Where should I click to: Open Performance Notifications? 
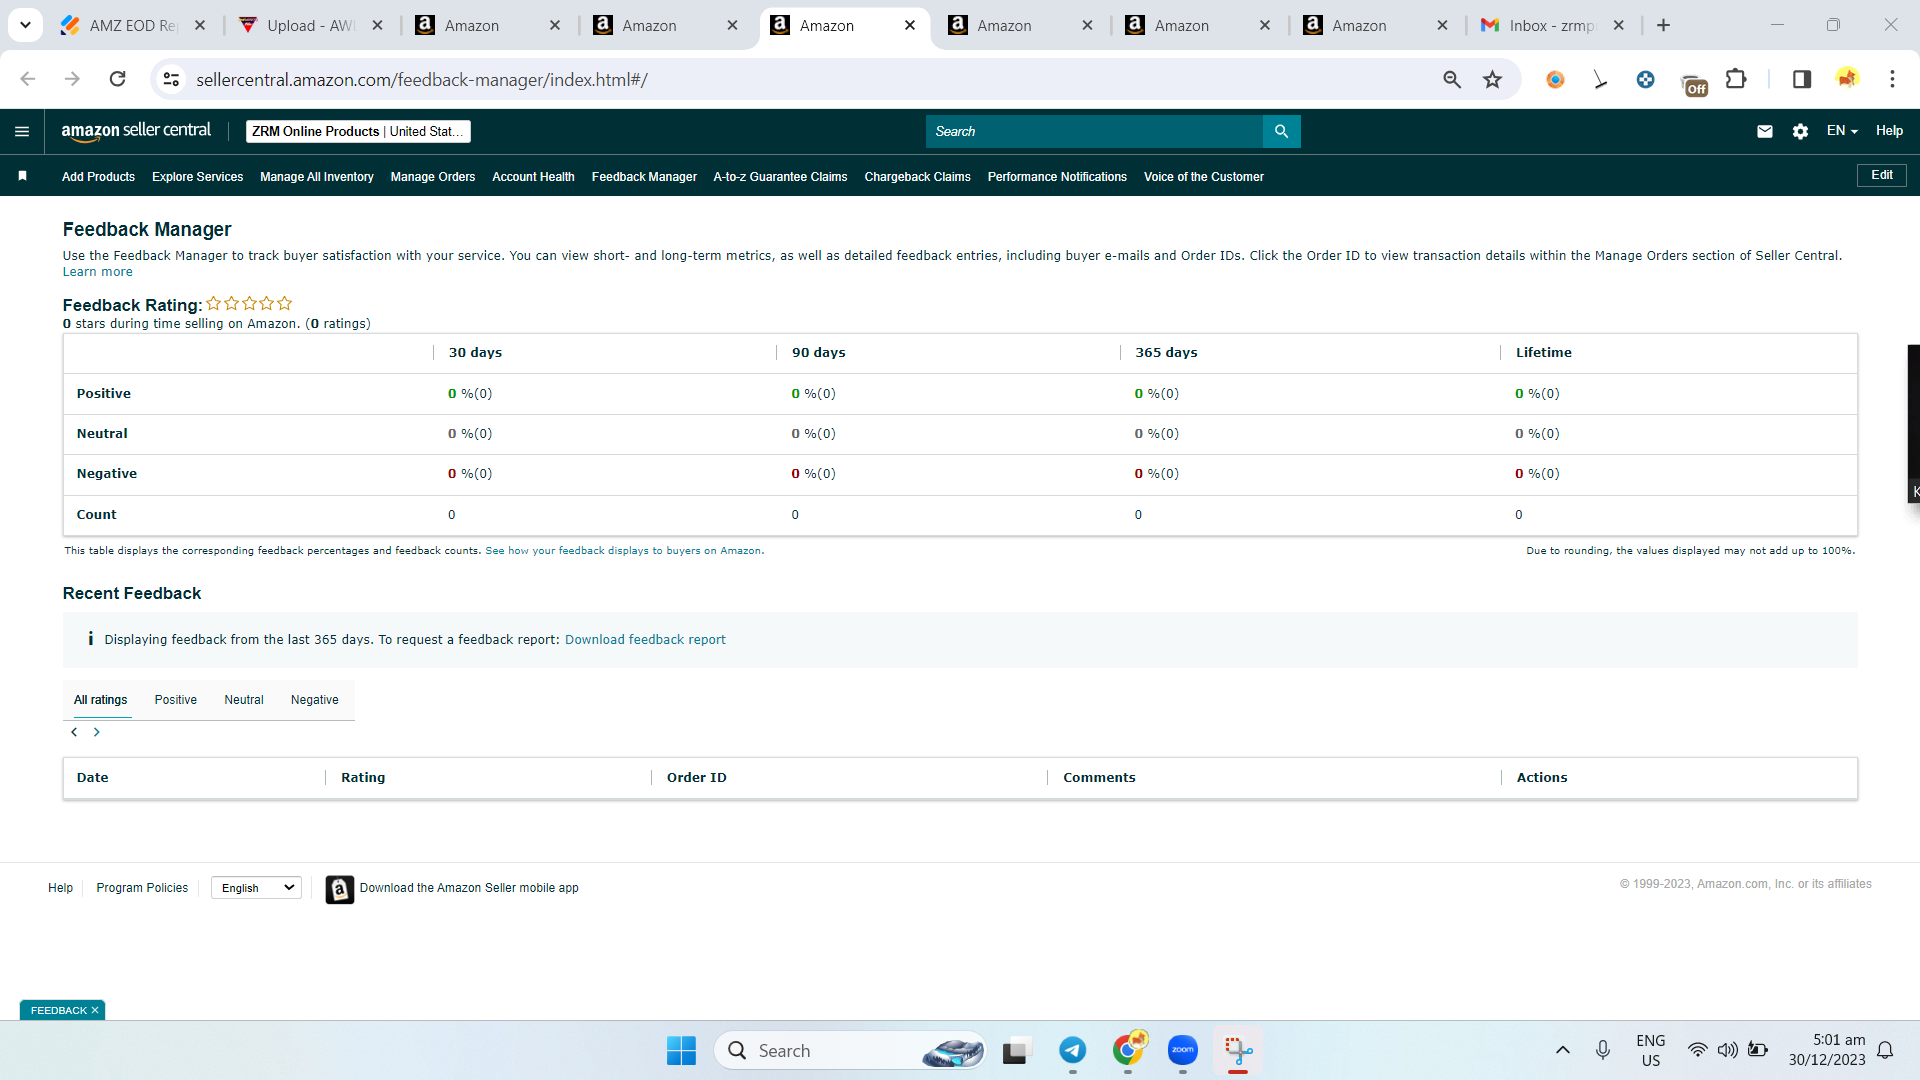(1057, 177)
